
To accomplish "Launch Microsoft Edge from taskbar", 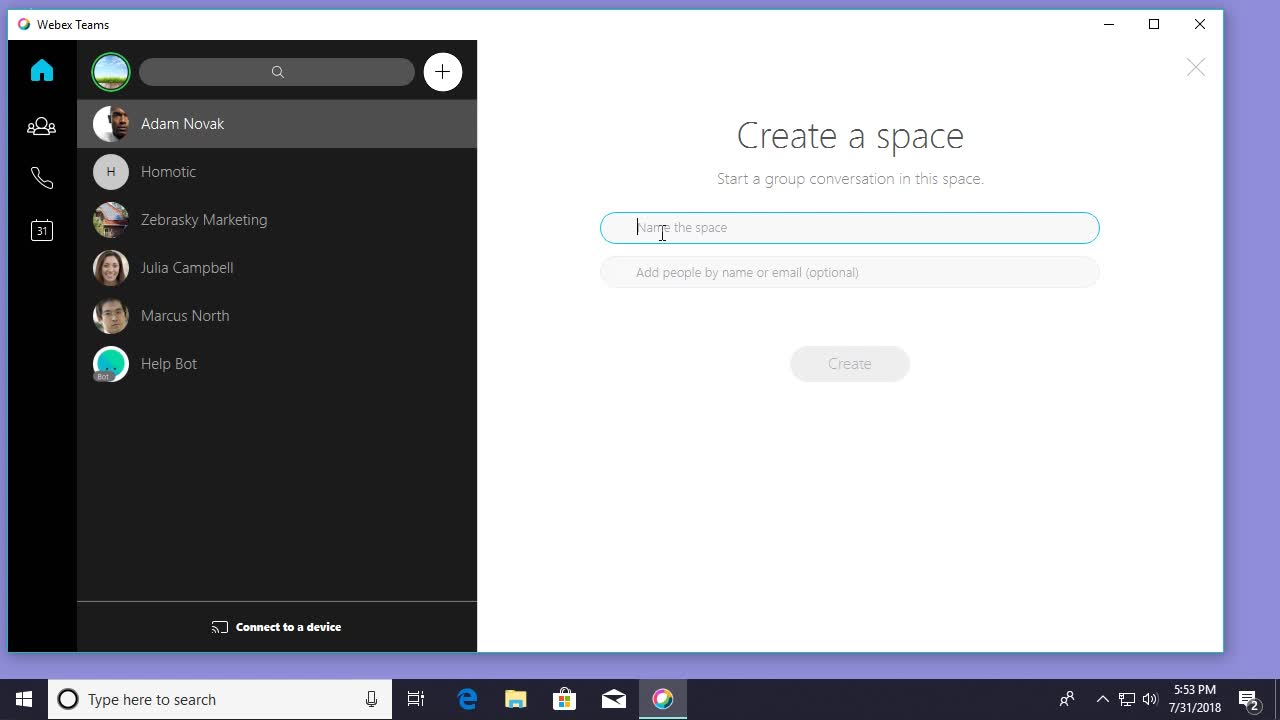I will click(467, 699).
